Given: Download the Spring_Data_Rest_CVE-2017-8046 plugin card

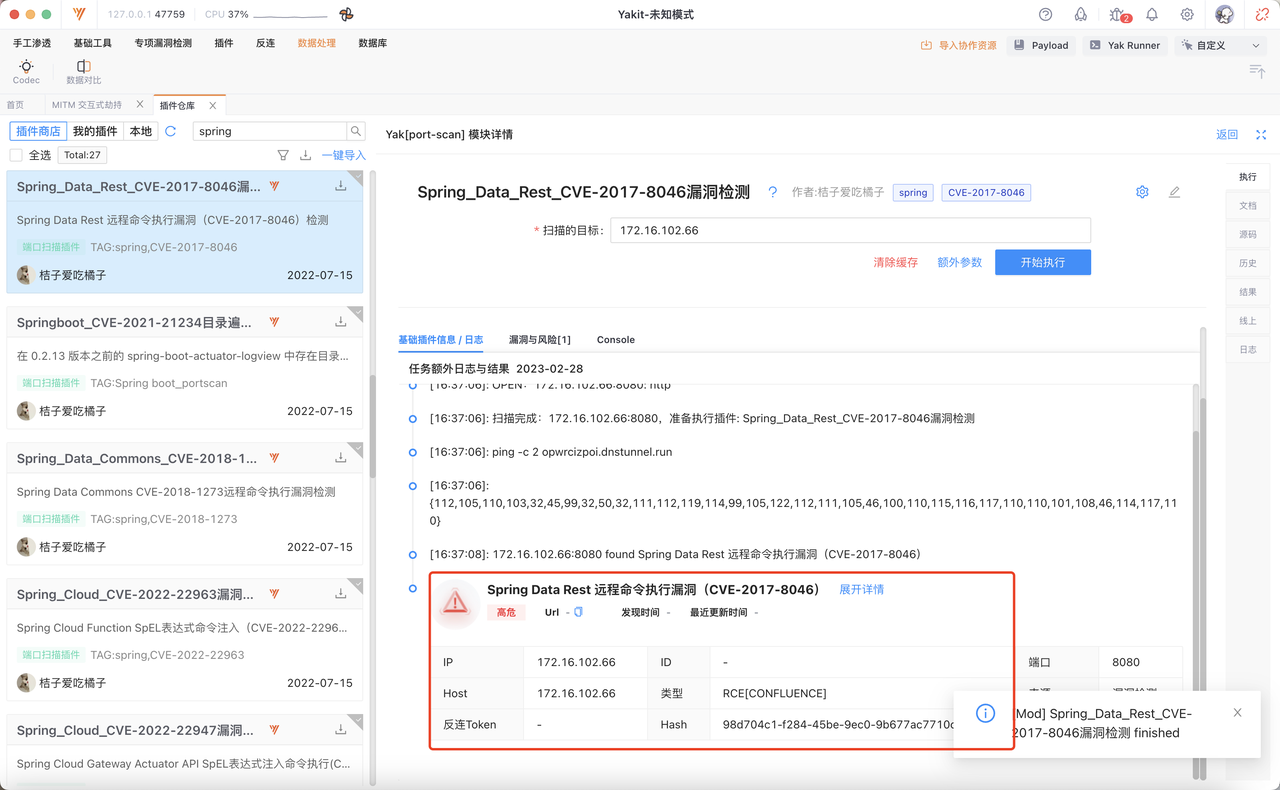Looking at the screenshot, I should pos(341,186).
